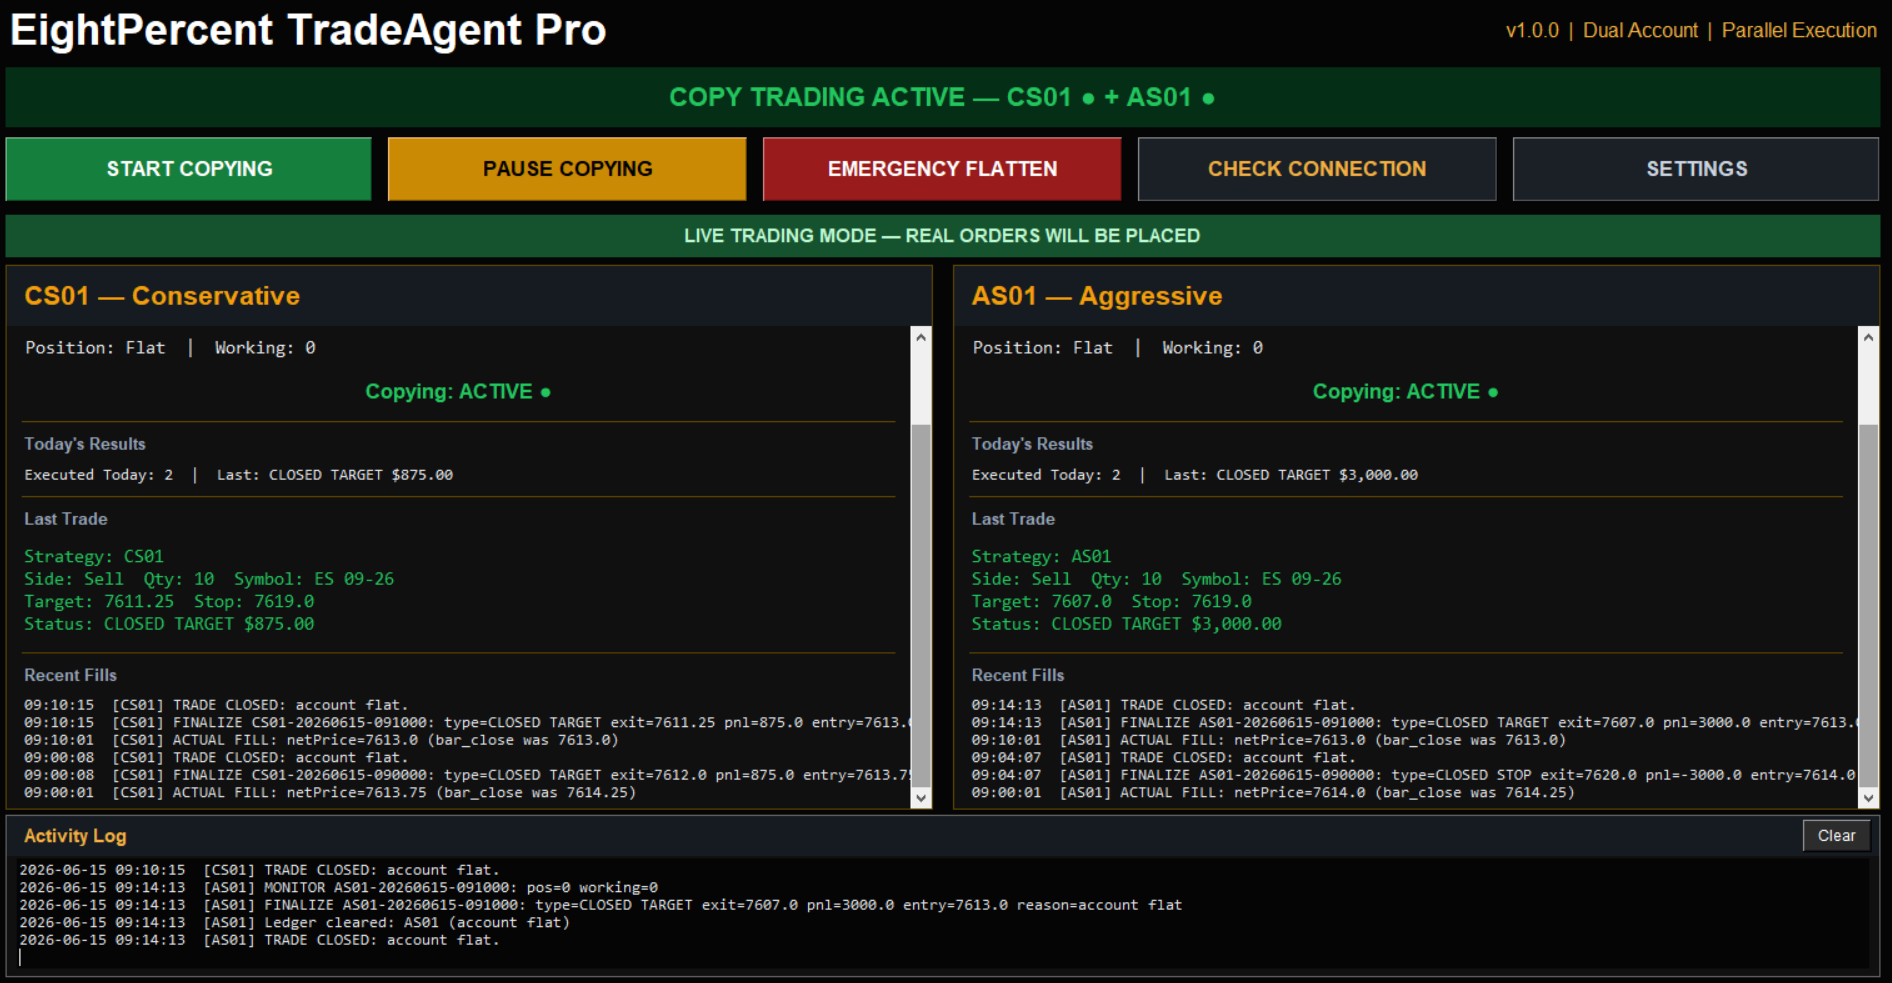This screenshot has width=1892, height=983.
Task: Click AS01 Target: 7607.0 value
Action: point(1041,602)
